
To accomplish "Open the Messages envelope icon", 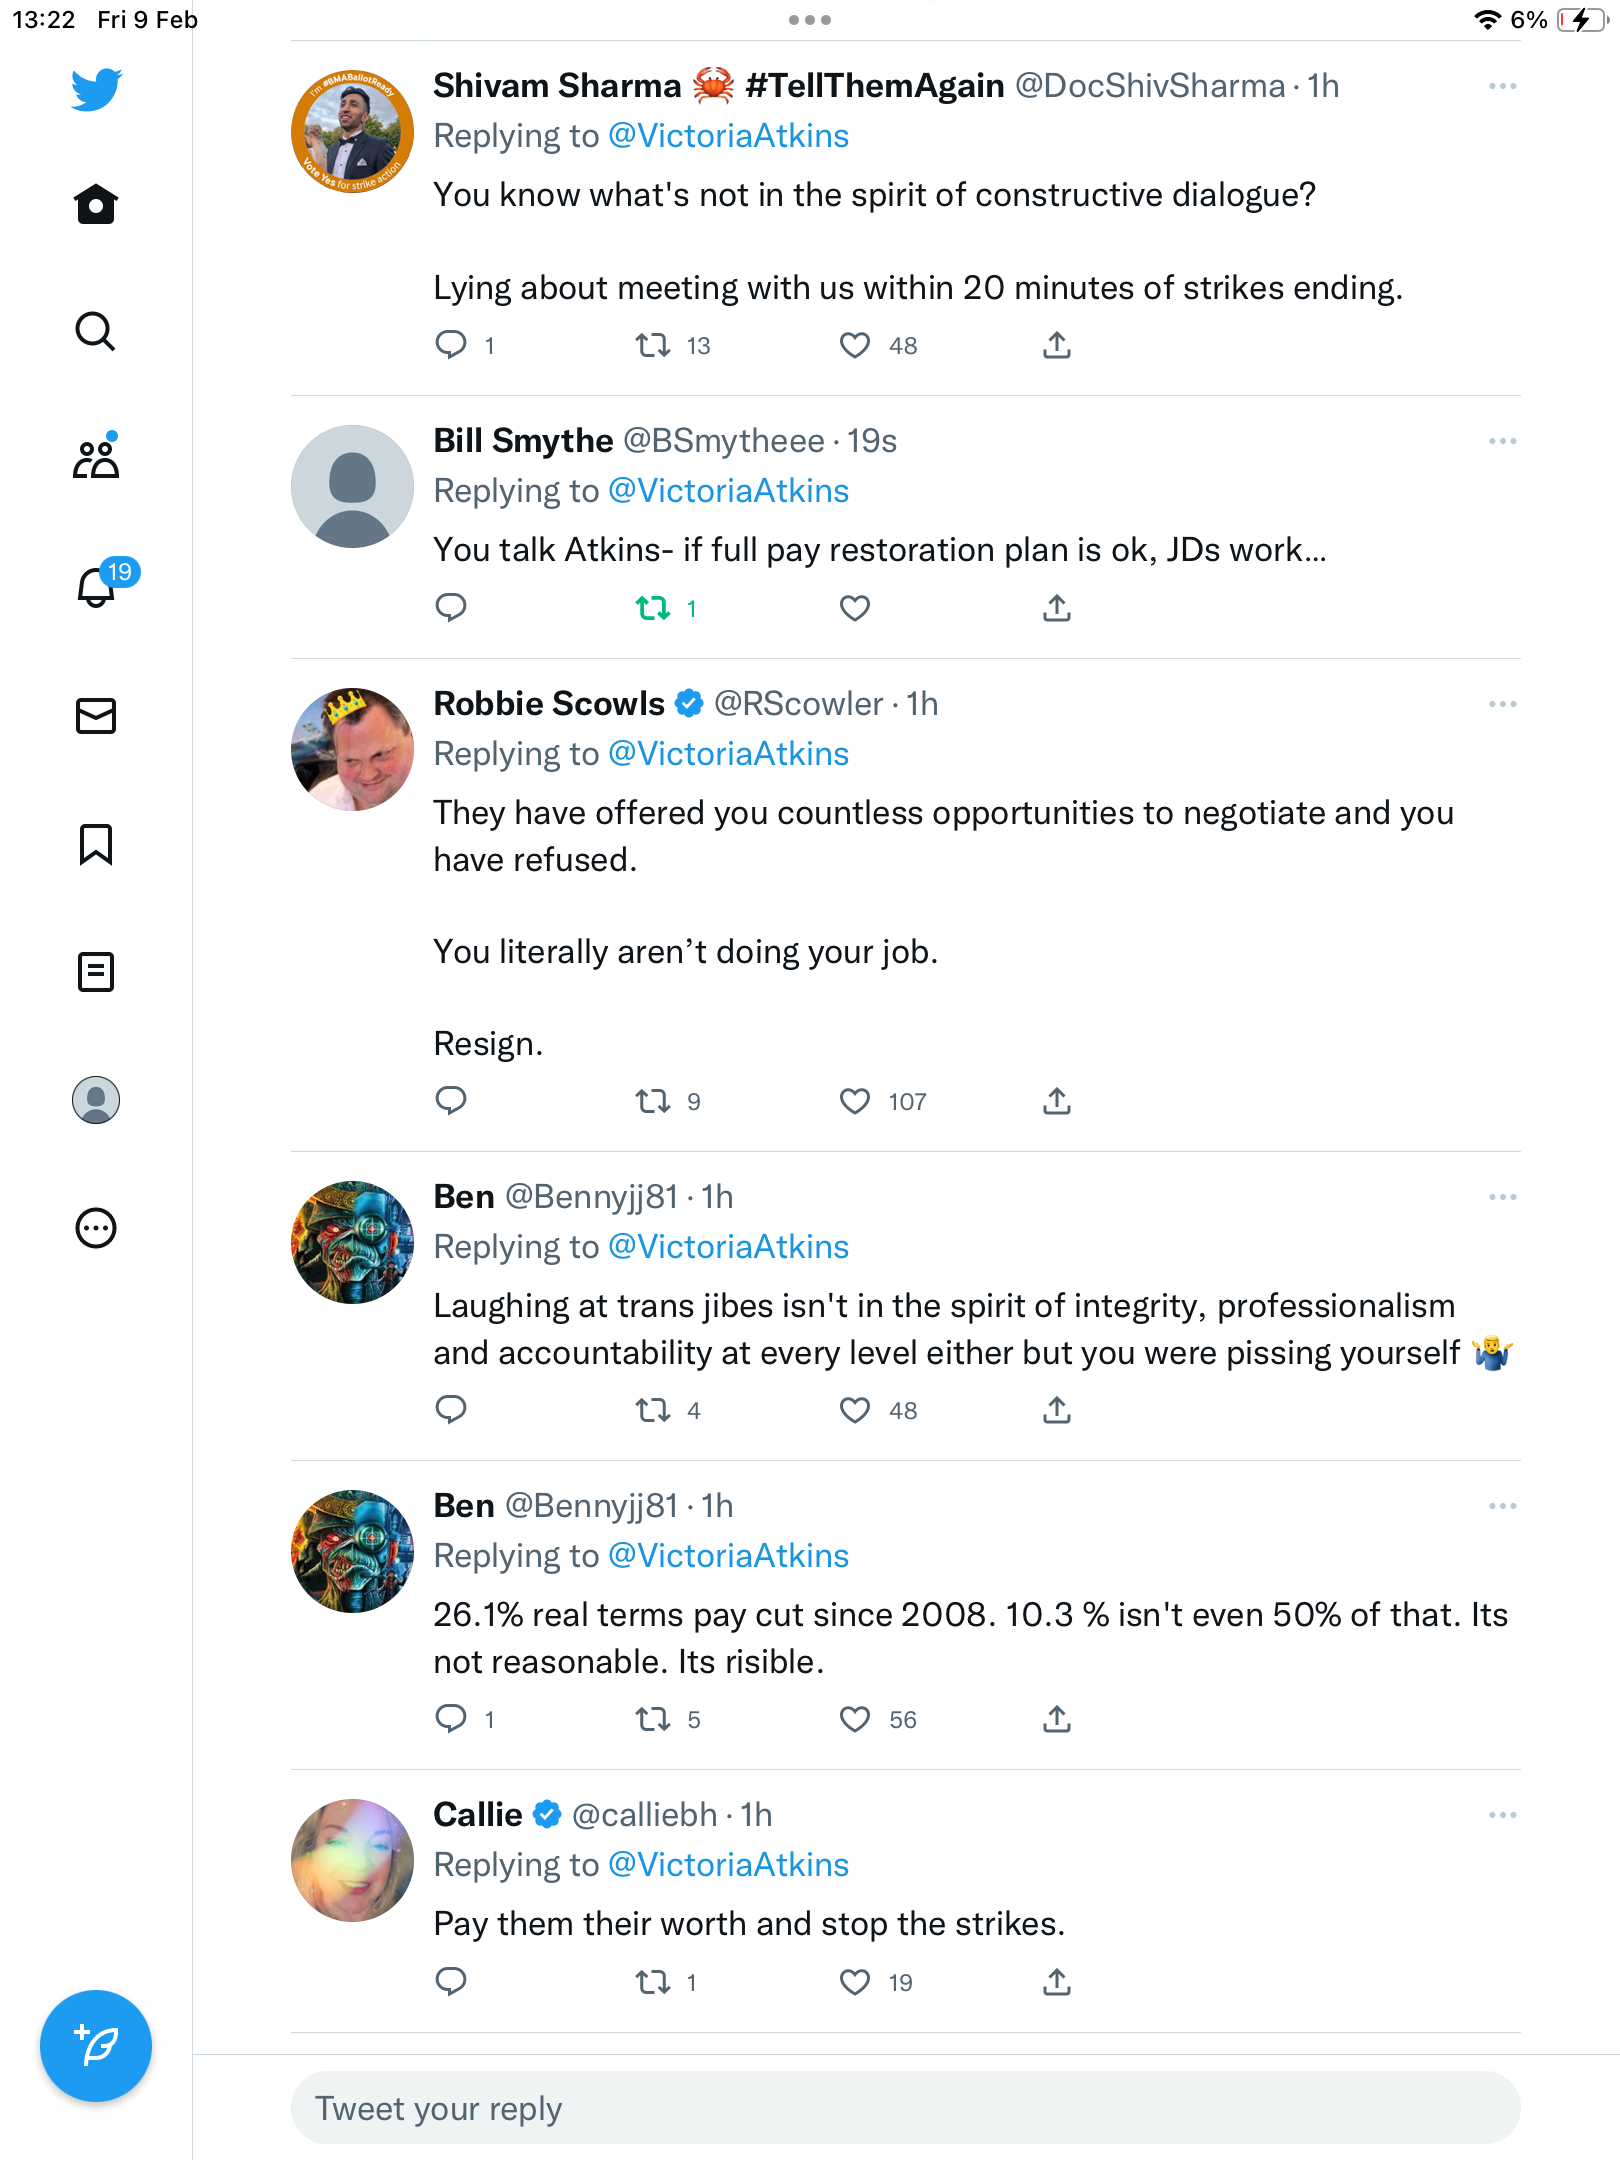I will (96, 716).
